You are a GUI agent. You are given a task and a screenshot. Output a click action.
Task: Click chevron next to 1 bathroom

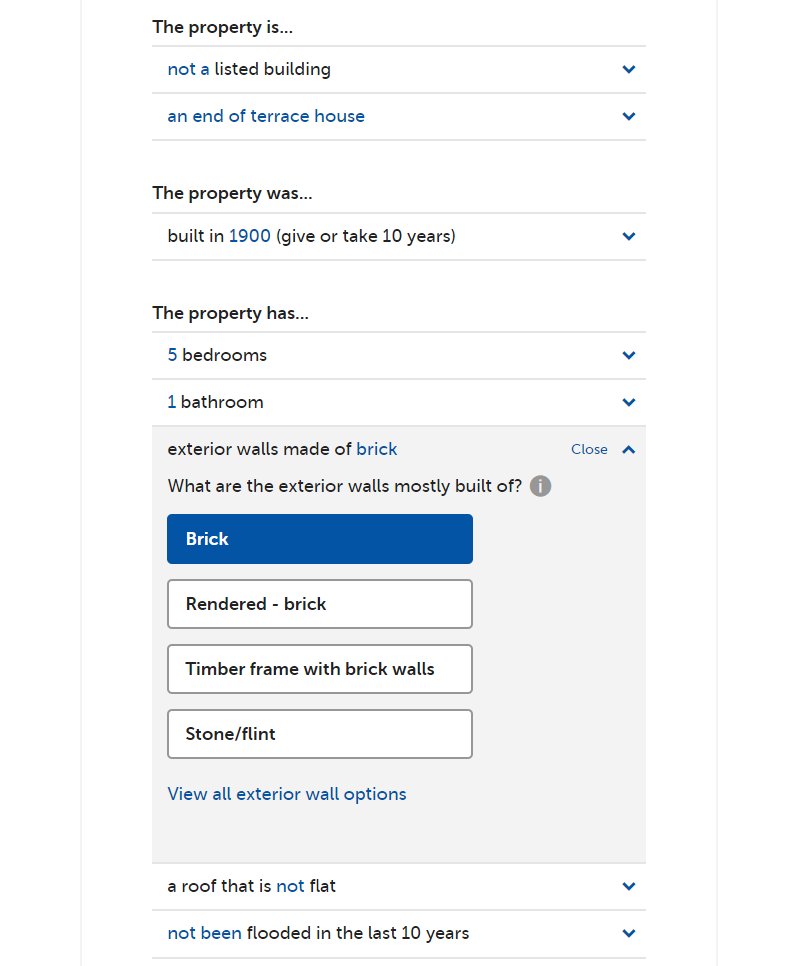(629, 402)
